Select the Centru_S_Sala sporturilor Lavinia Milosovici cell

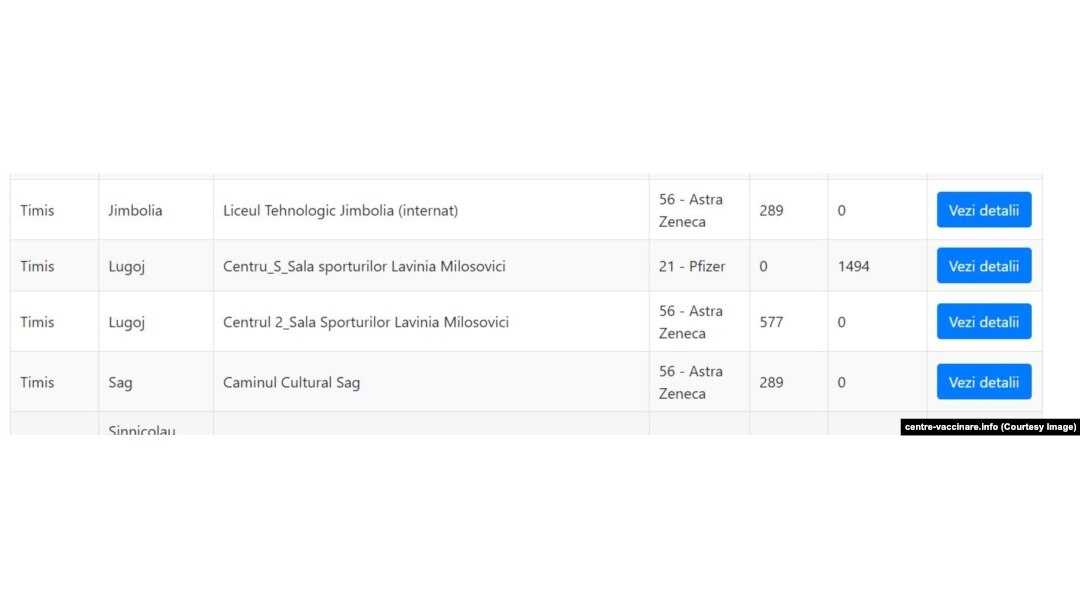click(x=431, y=266)
